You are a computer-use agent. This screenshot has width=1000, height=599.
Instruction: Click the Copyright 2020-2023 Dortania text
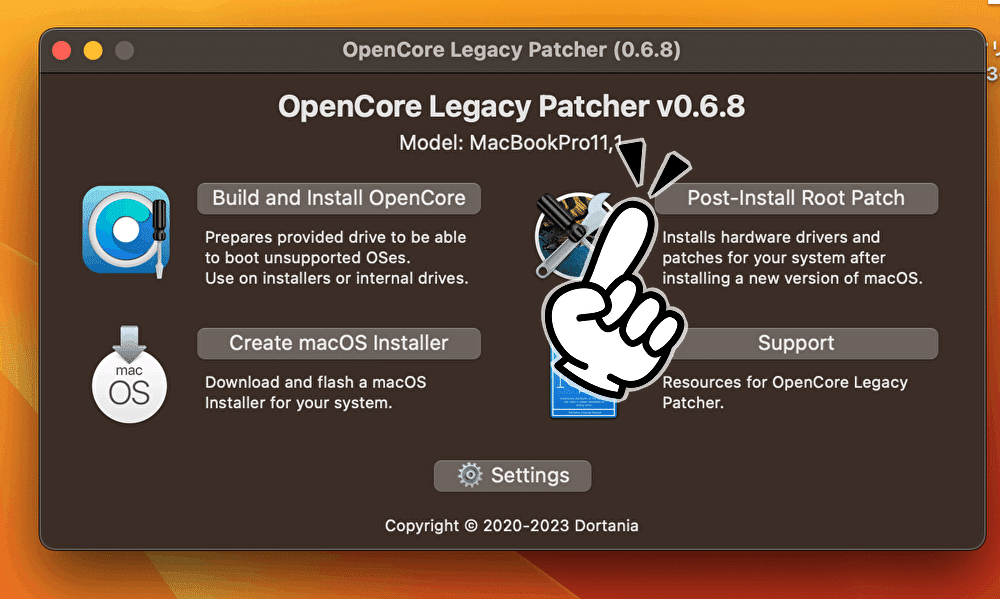coord(511,526)
